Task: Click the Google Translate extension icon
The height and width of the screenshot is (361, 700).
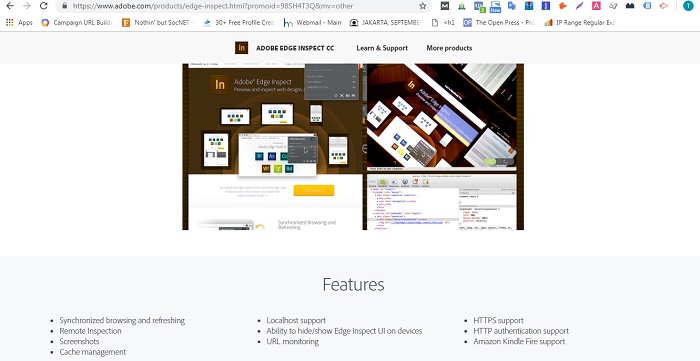Action: [512, 6]
